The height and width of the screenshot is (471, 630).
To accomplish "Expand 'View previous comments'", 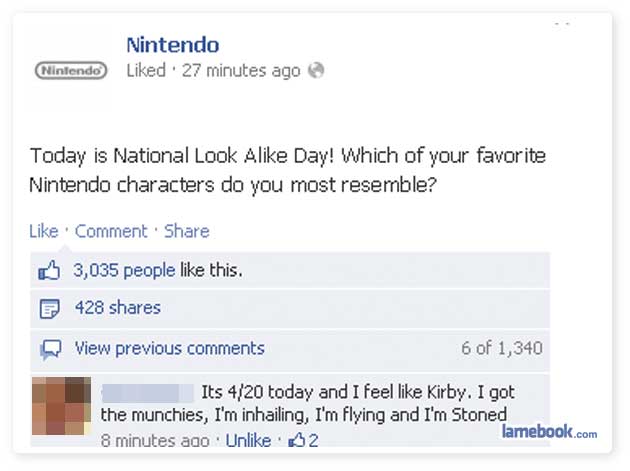I will point(169,349).
